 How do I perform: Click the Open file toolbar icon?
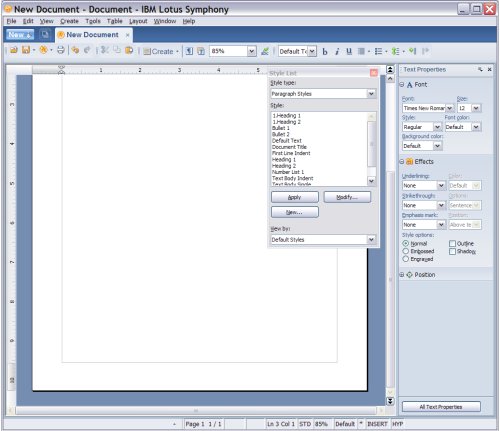pos(14,50)
